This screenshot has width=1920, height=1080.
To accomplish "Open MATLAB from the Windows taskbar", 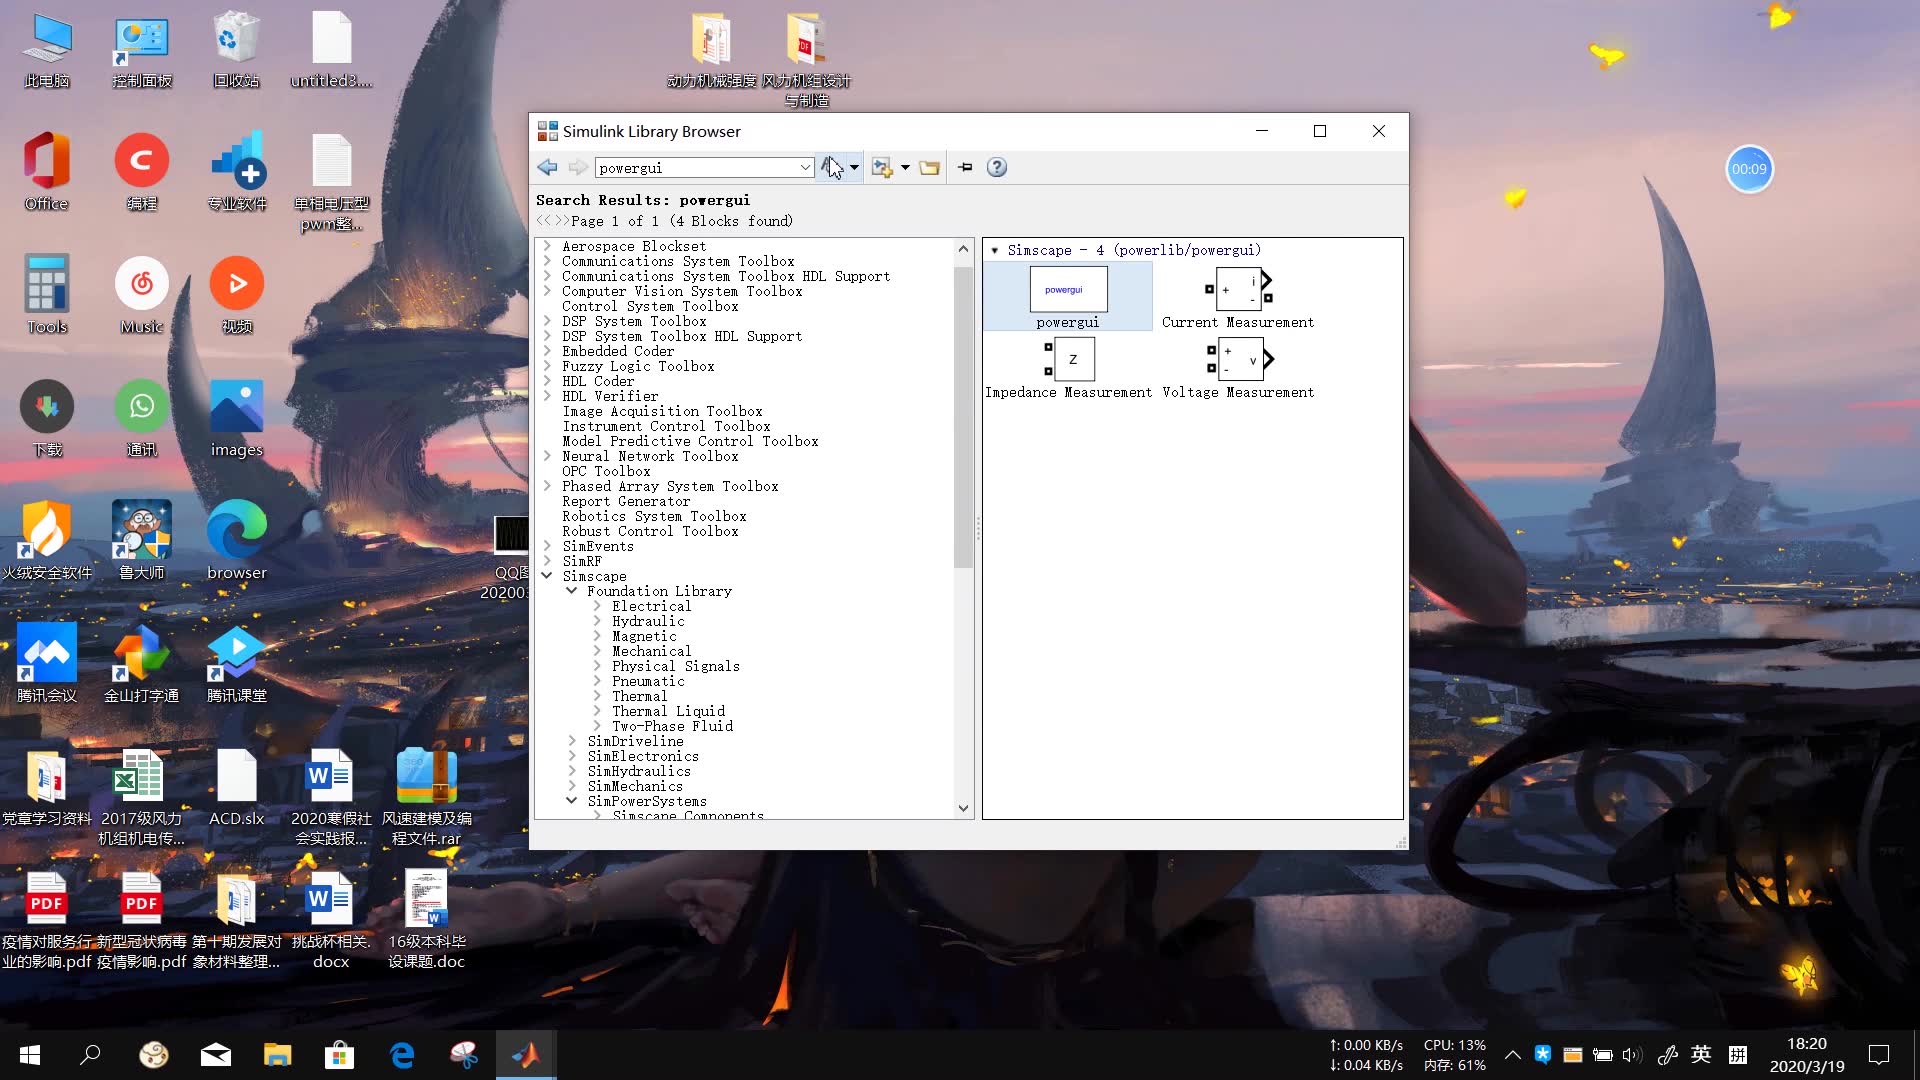I will pos(526,1055).
